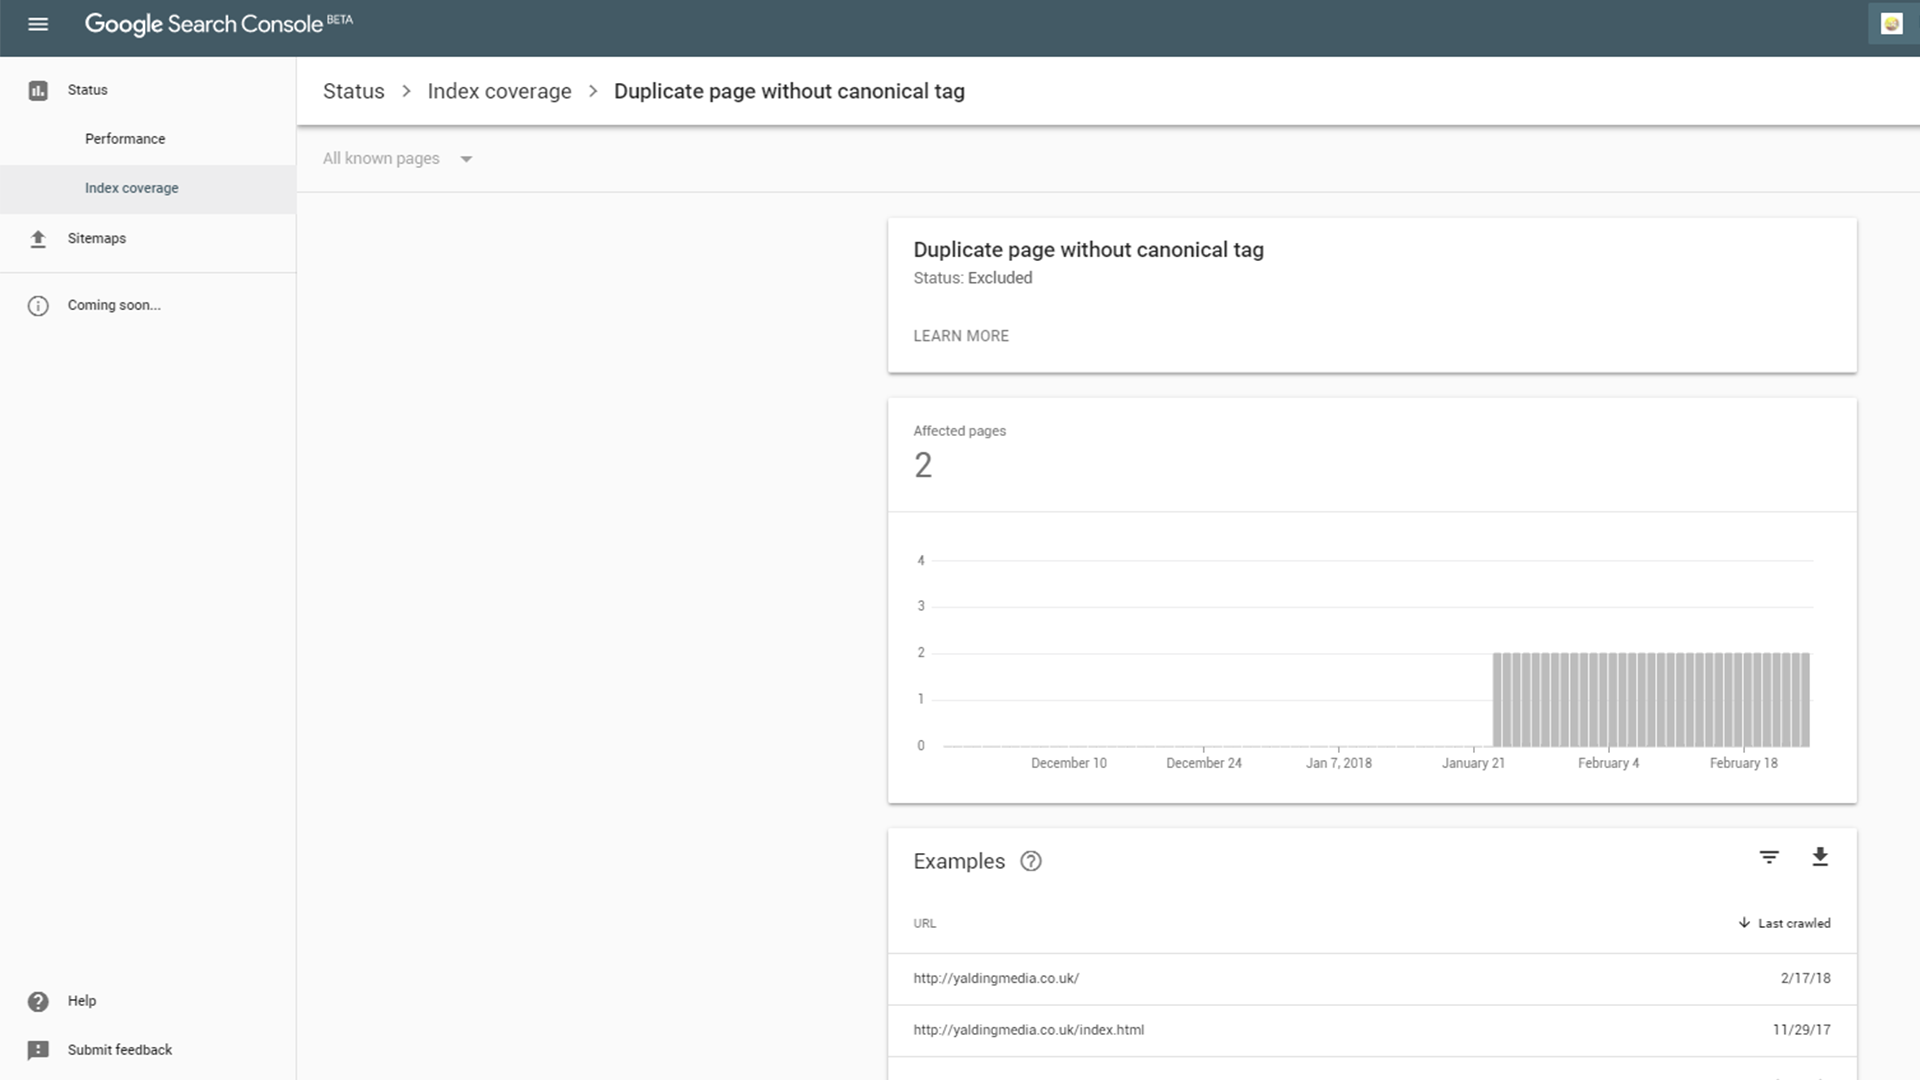The height and width of the screenshot is (1080, 1920).
Task: Click the Status bar-chart icon in sidebar
Action: pos(38,91)
